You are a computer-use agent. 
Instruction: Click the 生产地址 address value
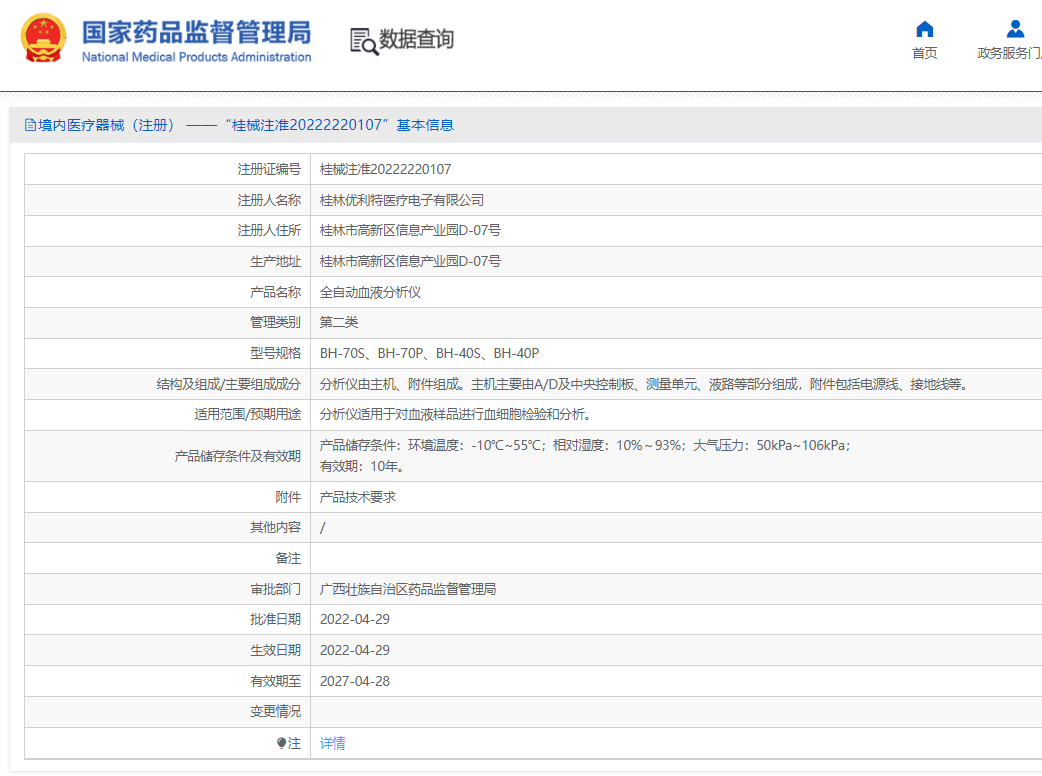(410, 261)
